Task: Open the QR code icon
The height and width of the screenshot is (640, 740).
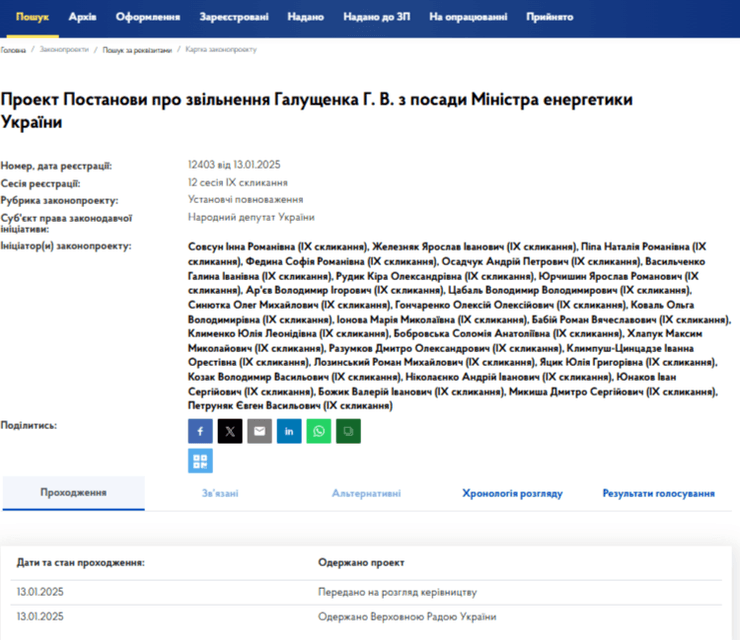Action: [200, 460]
